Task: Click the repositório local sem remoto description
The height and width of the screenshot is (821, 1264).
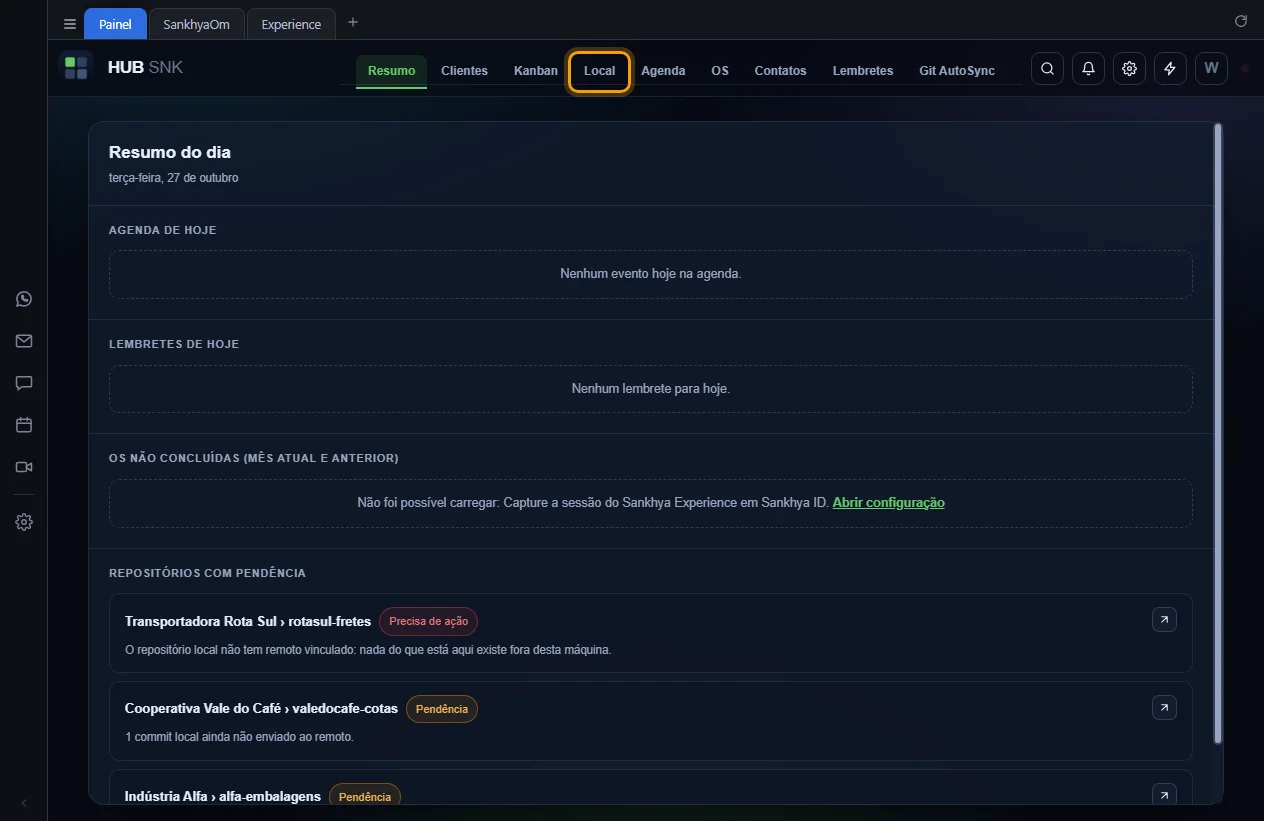Action: (368, 649)
